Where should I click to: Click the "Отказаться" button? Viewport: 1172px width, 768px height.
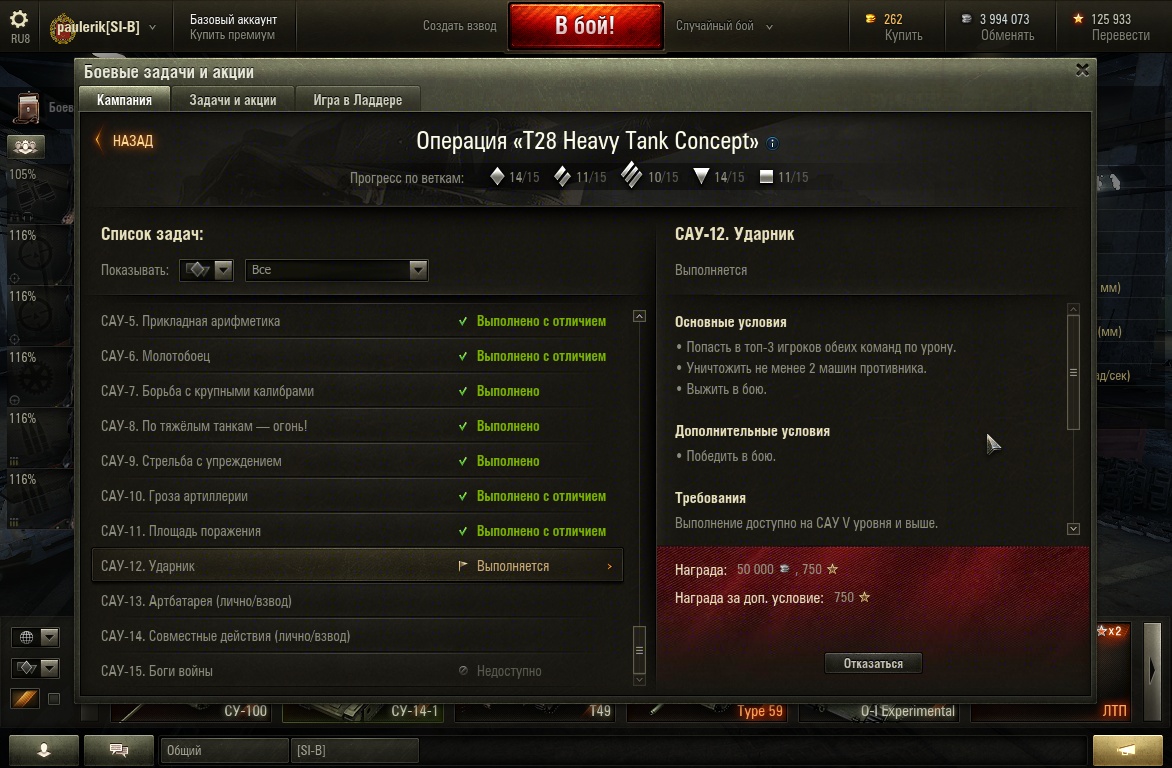pos(873,663)
